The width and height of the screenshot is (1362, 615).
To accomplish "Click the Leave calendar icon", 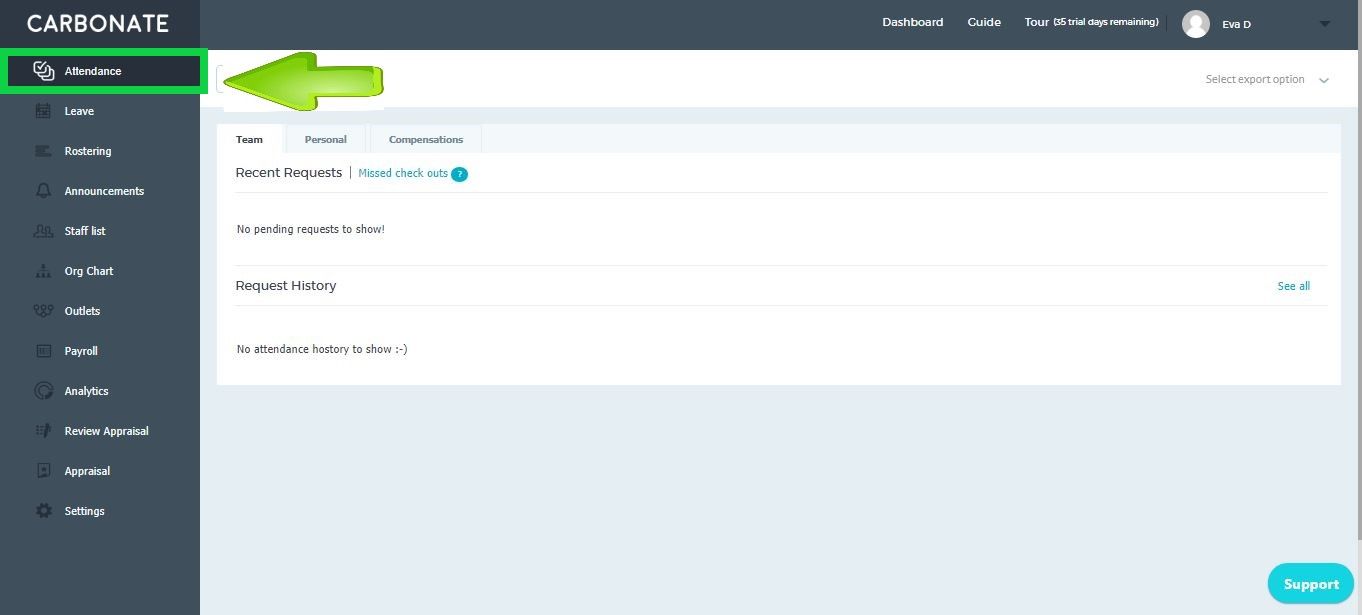I will (43, 111).
